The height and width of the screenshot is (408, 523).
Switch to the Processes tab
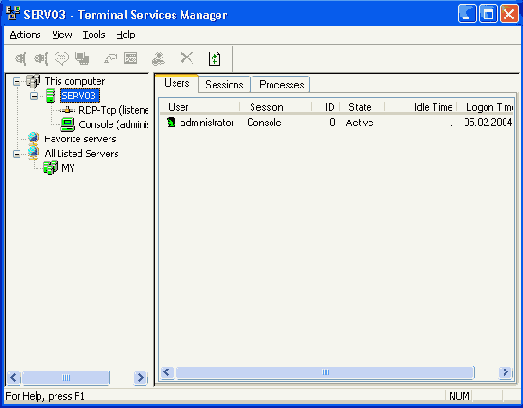click(x=282, y=84)
